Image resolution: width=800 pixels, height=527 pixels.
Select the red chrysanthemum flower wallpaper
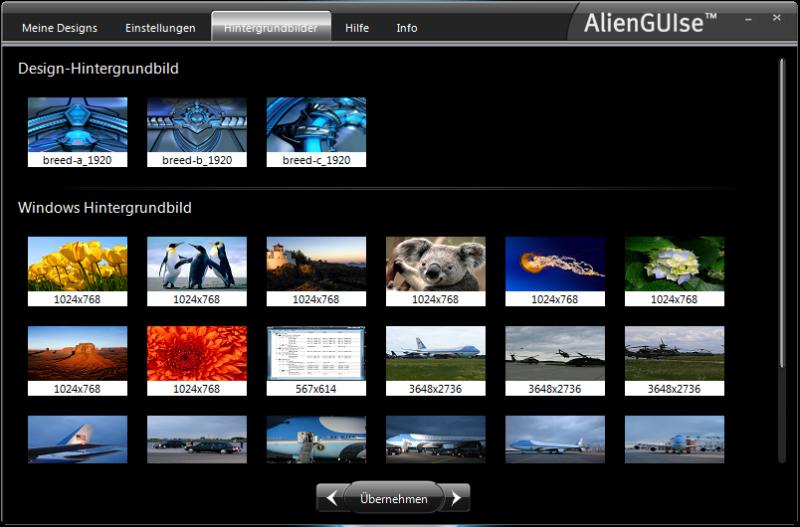pos(197,353)
